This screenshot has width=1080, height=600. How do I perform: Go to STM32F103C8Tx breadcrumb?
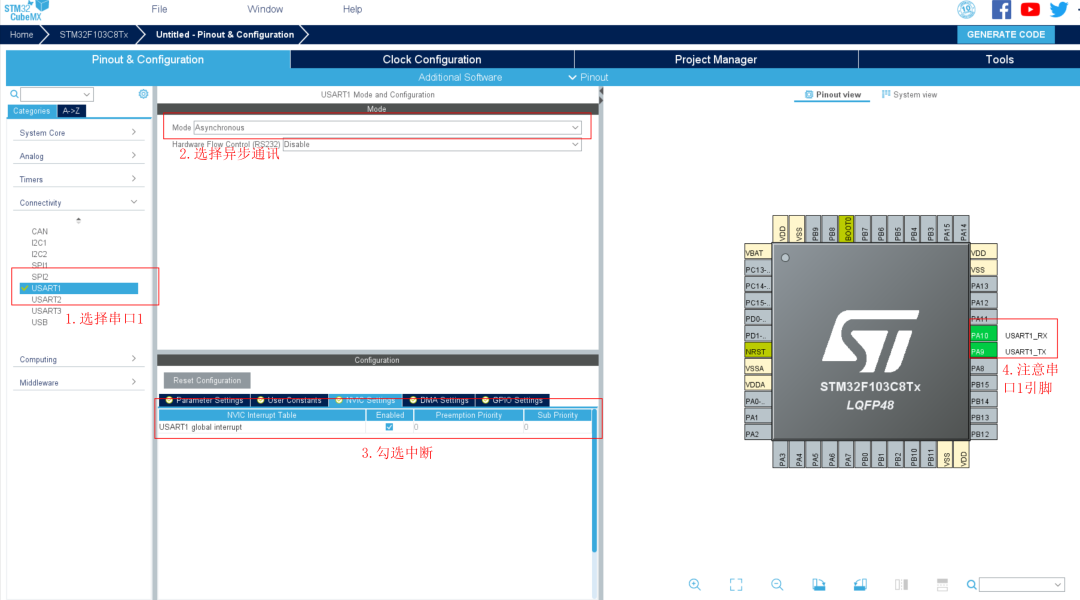94,34
